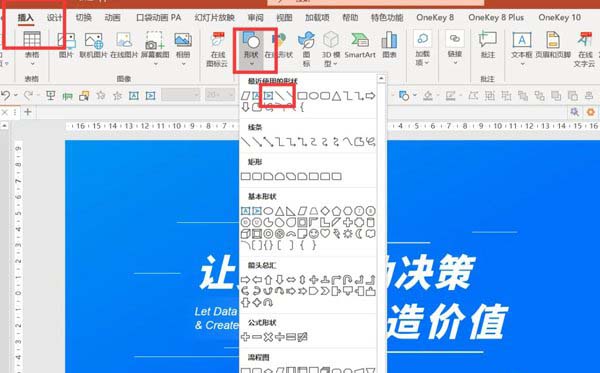Select the first rectangle under 矩形
The height and width of the screenshot is (373, 600).
[x=246, y=176]
